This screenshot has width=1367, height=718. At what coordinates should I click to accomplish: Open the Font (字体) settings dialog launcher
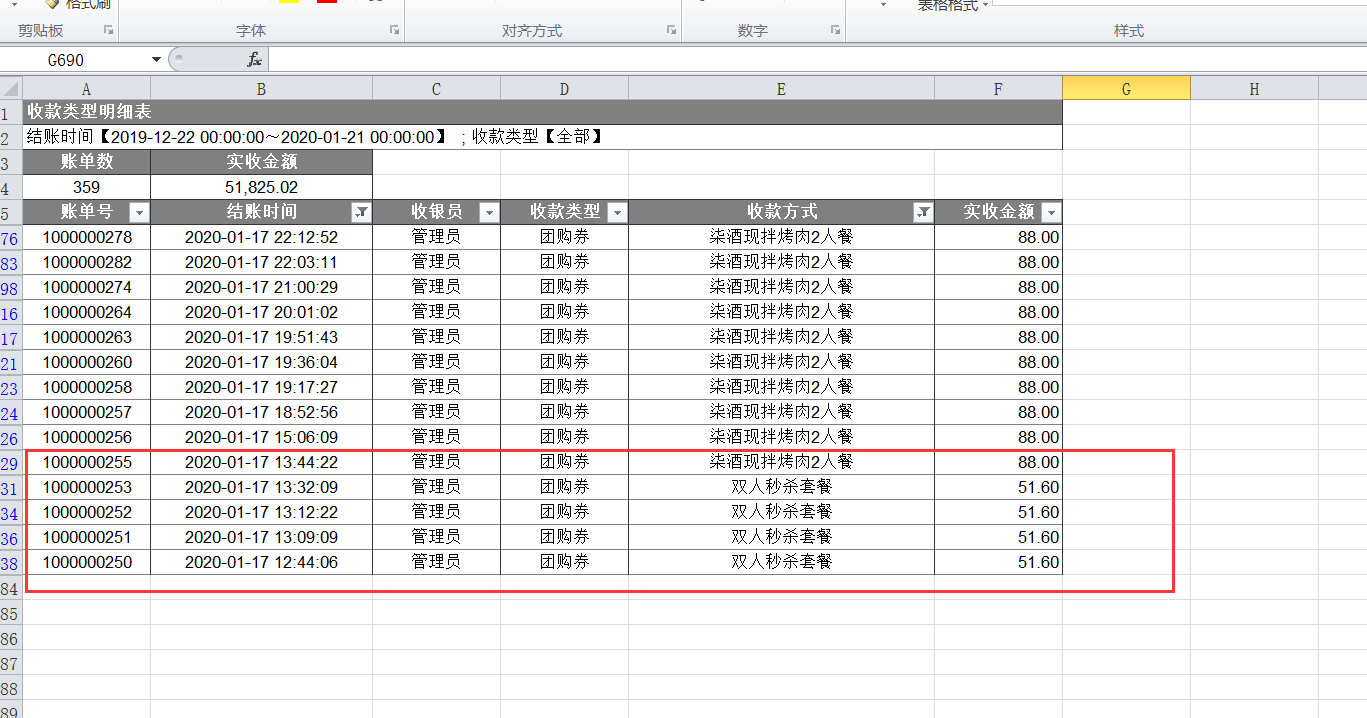coord(393,30)
